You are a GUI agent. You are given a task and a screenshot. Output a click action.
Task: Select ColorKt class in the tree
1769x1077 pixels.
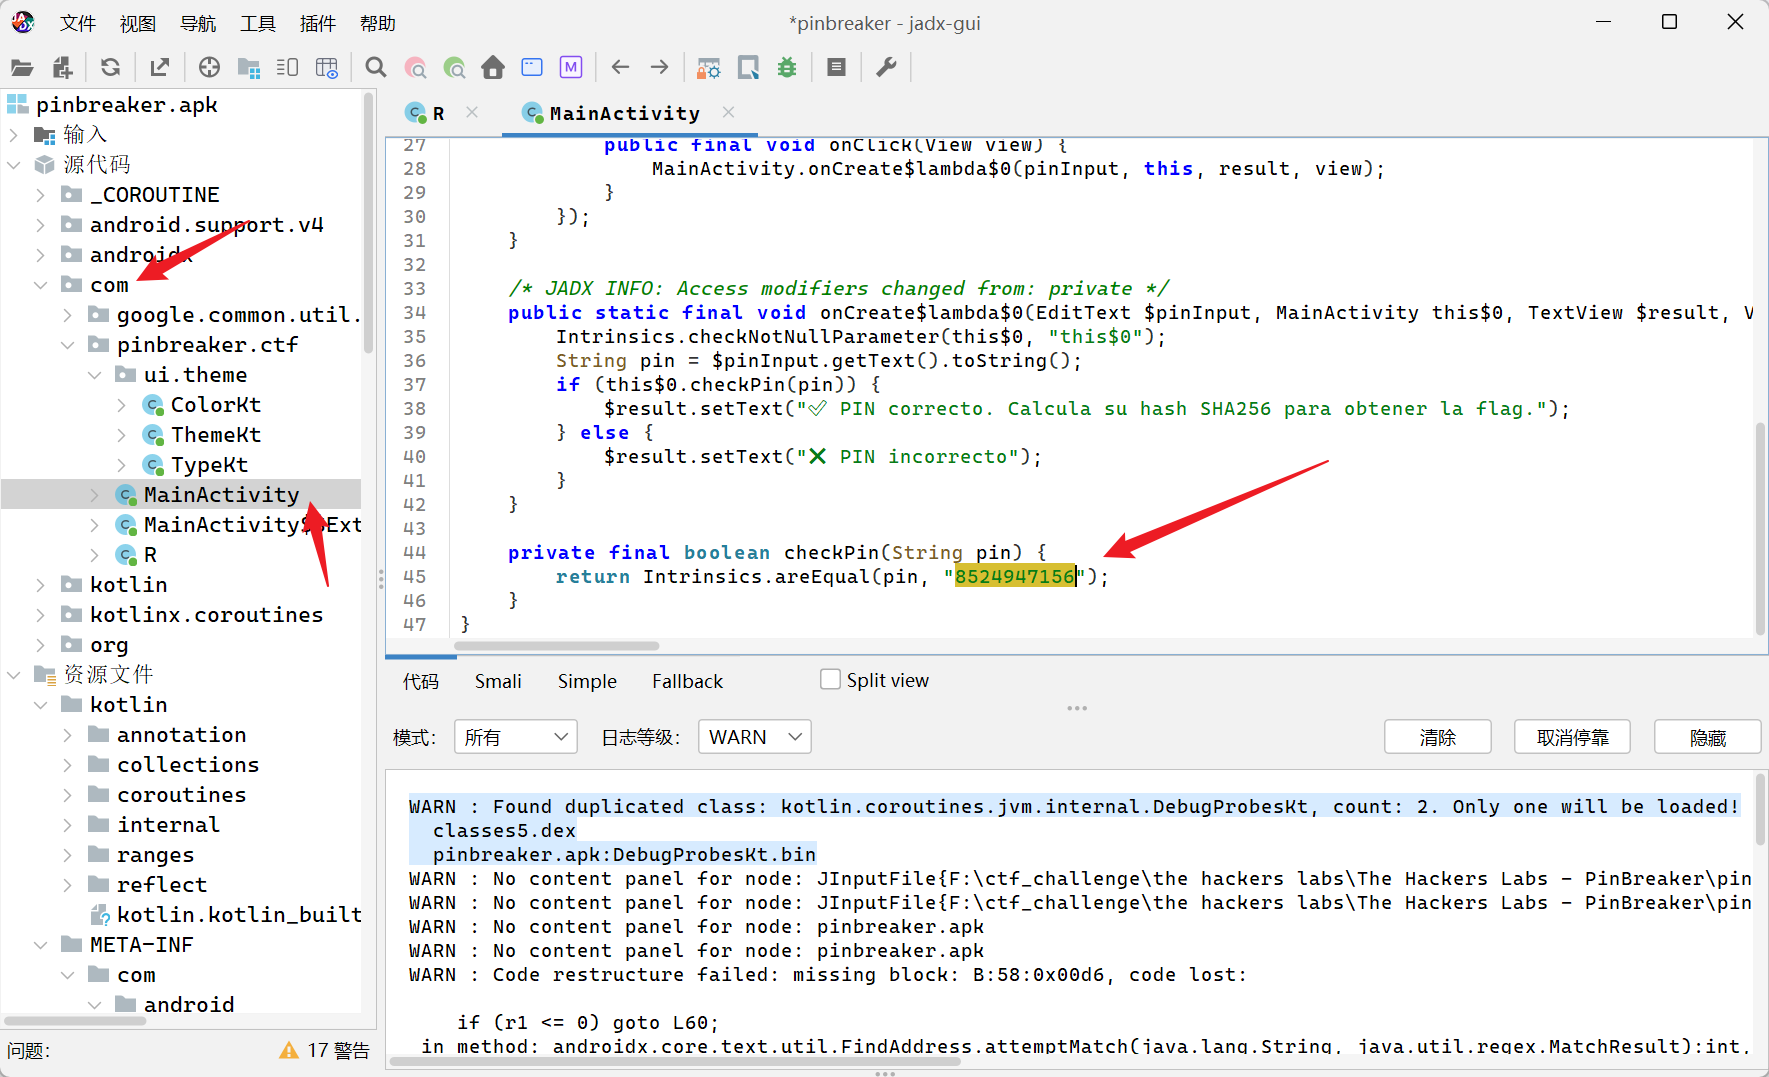pos(215,405)
